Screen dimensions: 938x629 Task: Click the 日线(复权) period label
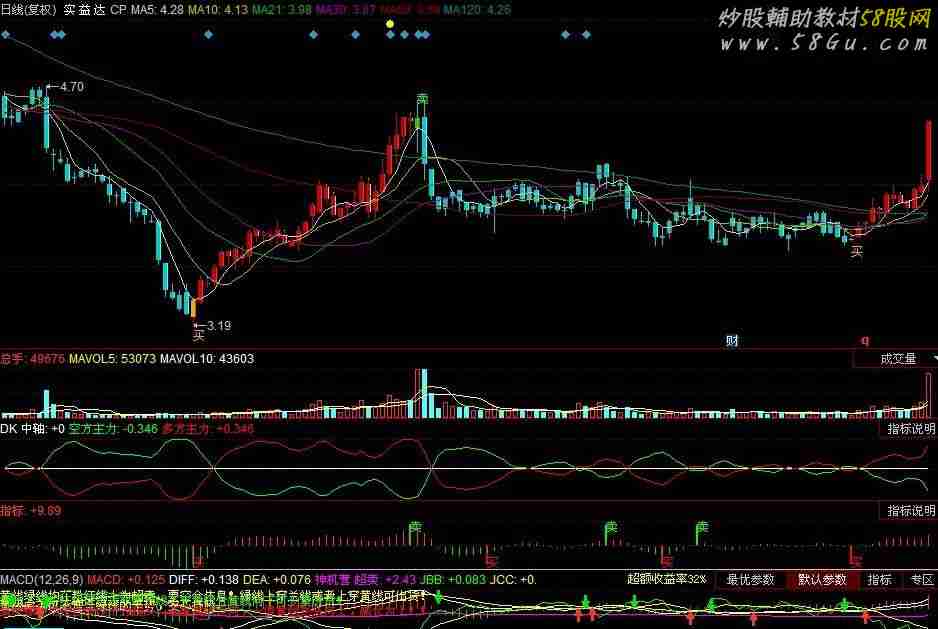(29, 10)
